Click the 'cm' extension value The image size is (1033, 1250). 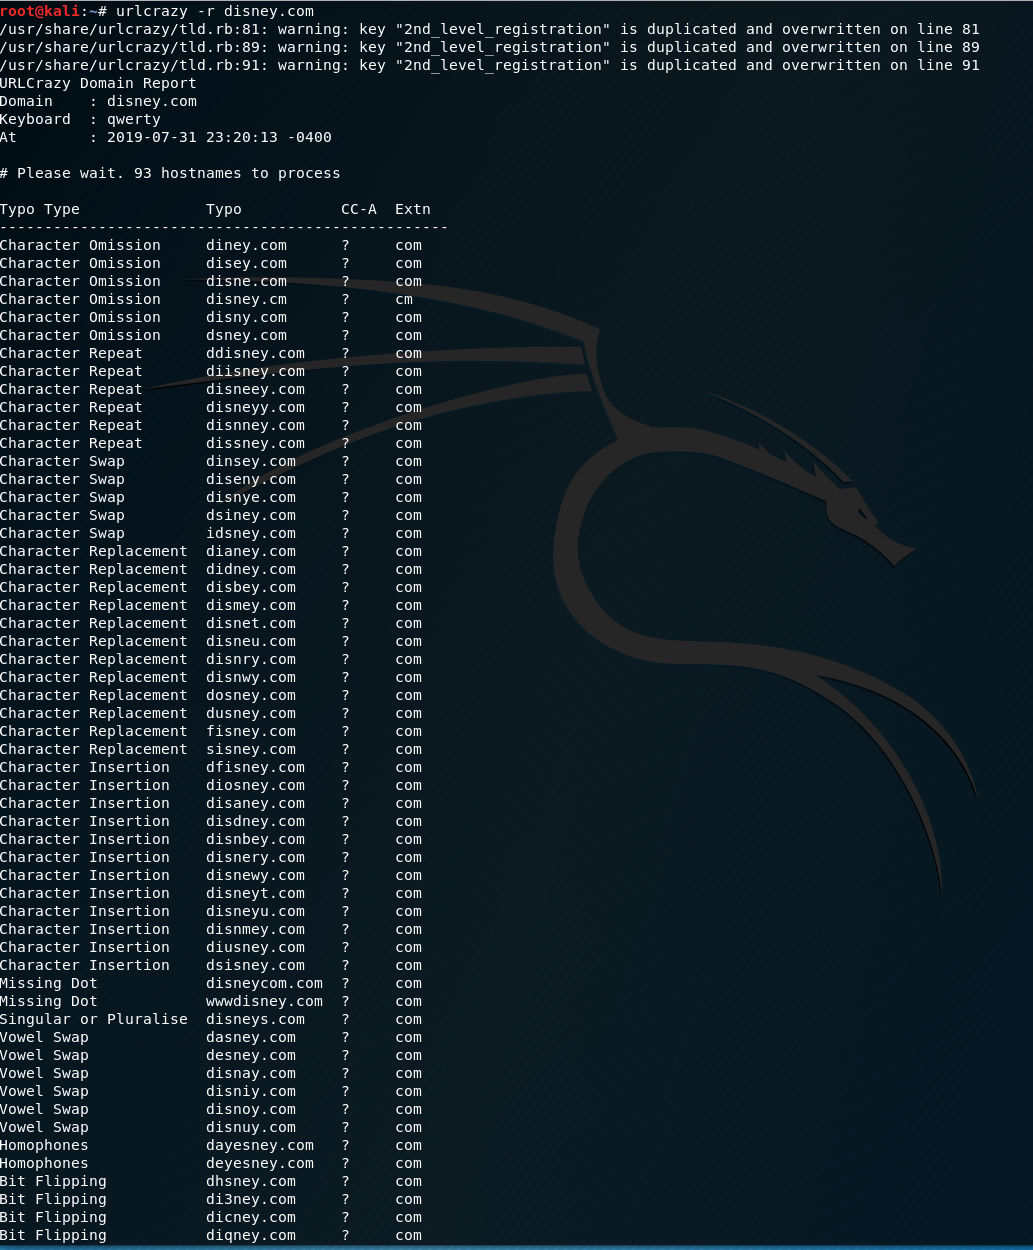pyautogui.click(x=403, y=299)
